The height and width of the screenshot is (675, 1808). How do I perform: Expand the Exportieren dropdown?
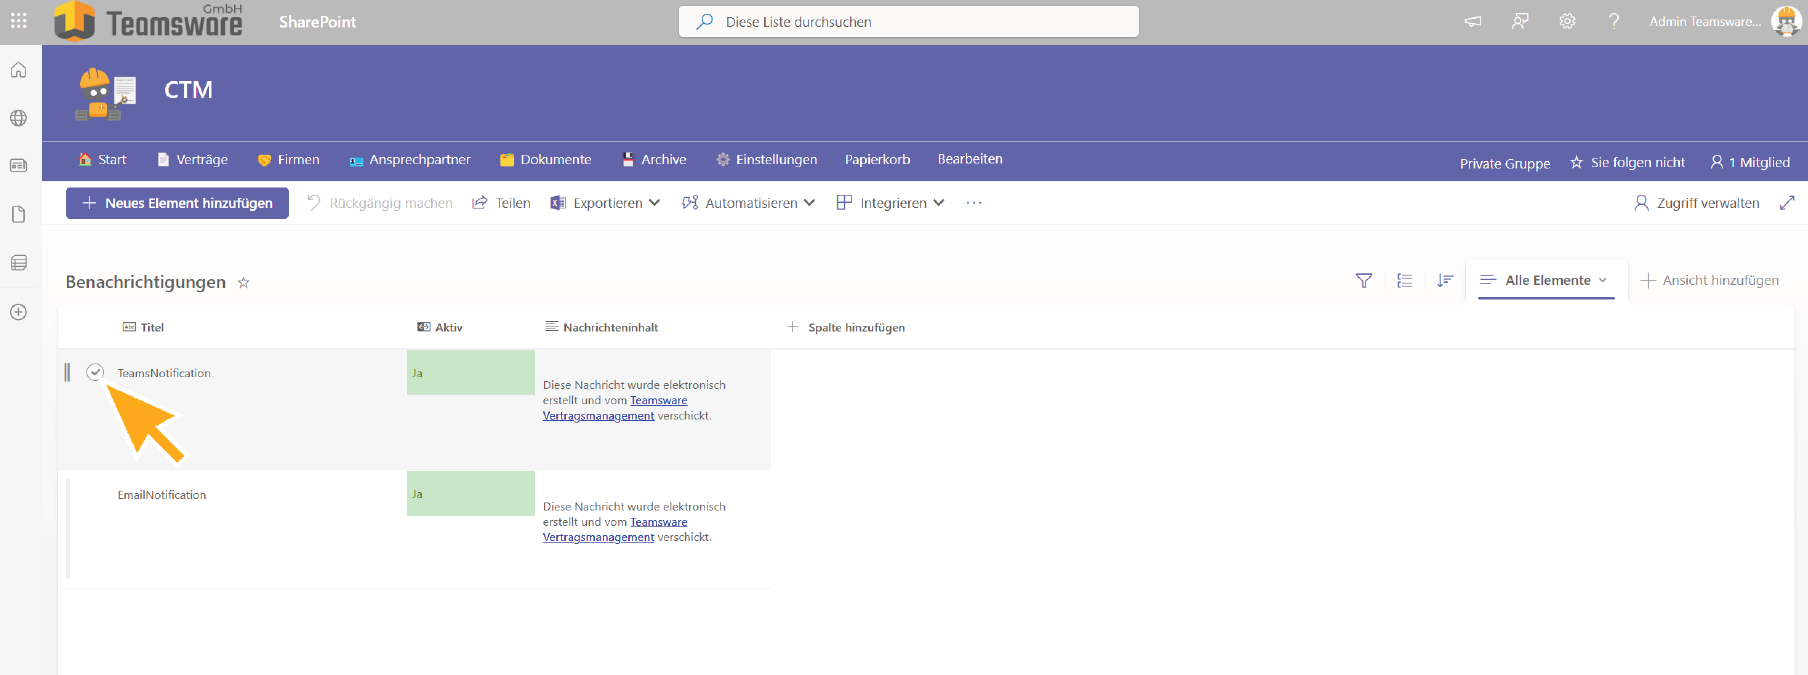[x=606, y=203]
